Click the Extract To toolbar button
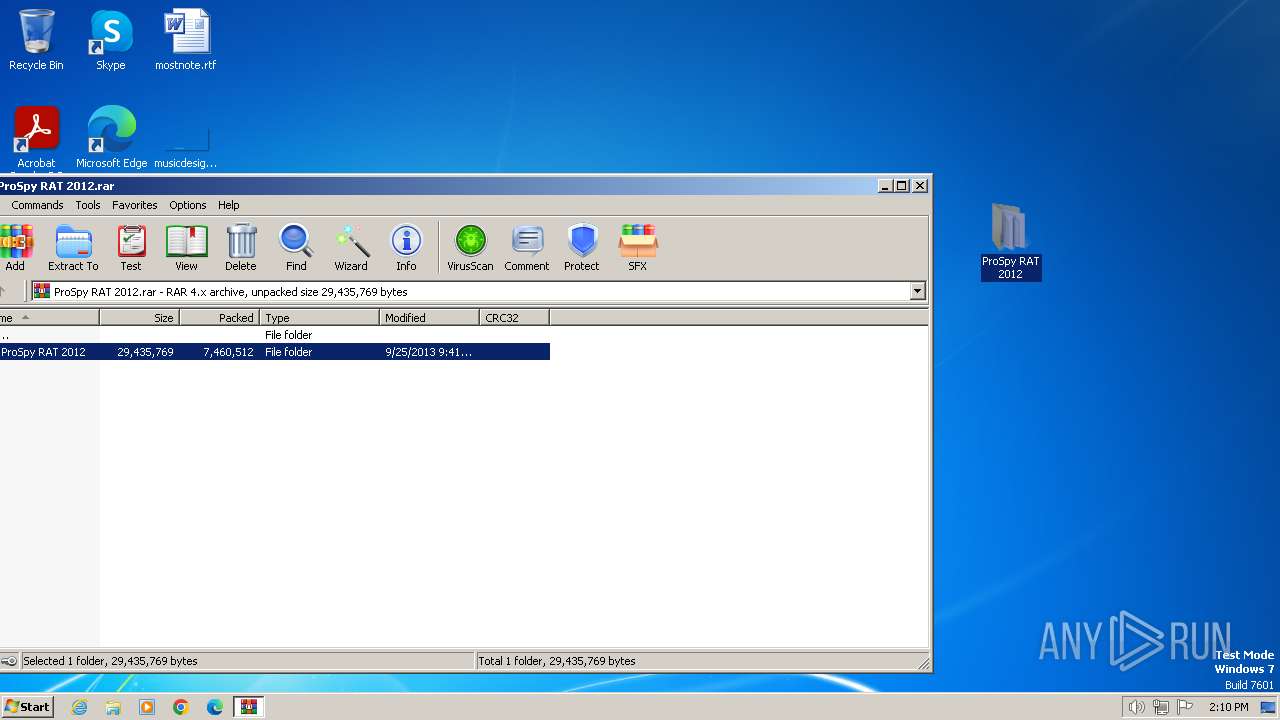This screenshot has width=1280, height=720. [x=73, y=248]
